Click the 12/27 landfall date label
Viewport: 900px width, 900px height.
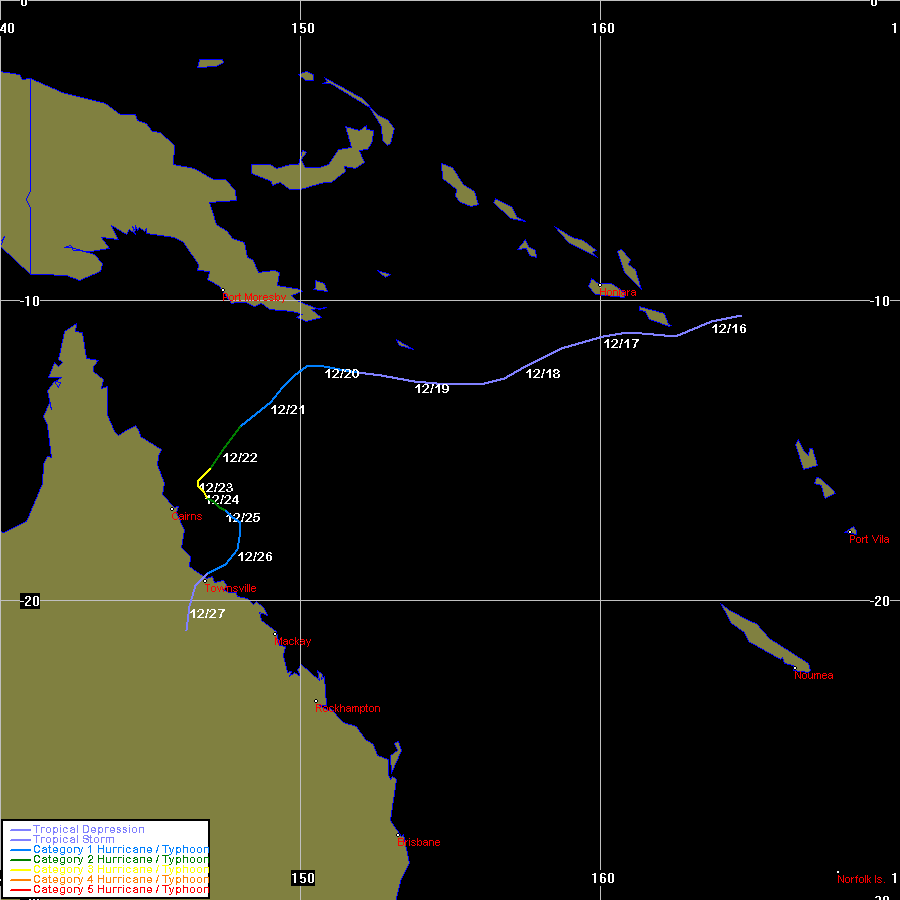point(207,614)
